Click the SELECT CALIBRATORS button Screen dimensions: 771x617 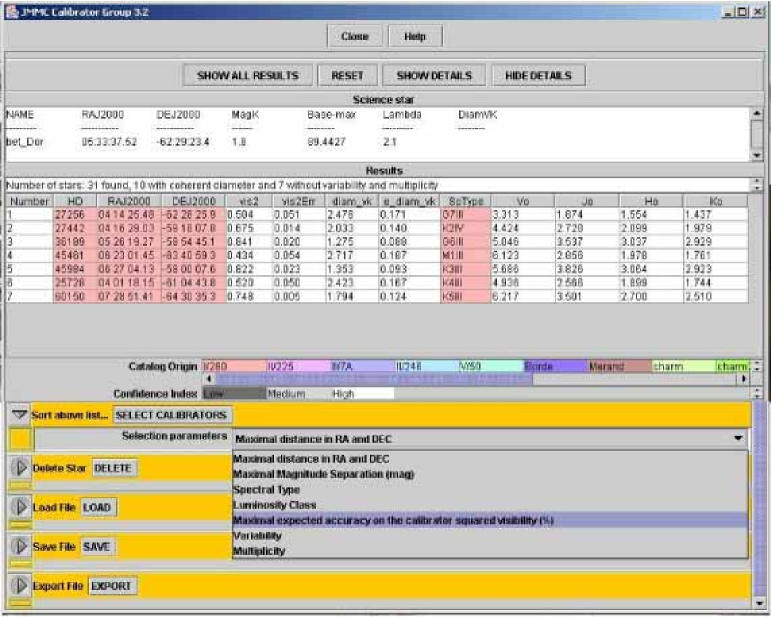point(172,414)
